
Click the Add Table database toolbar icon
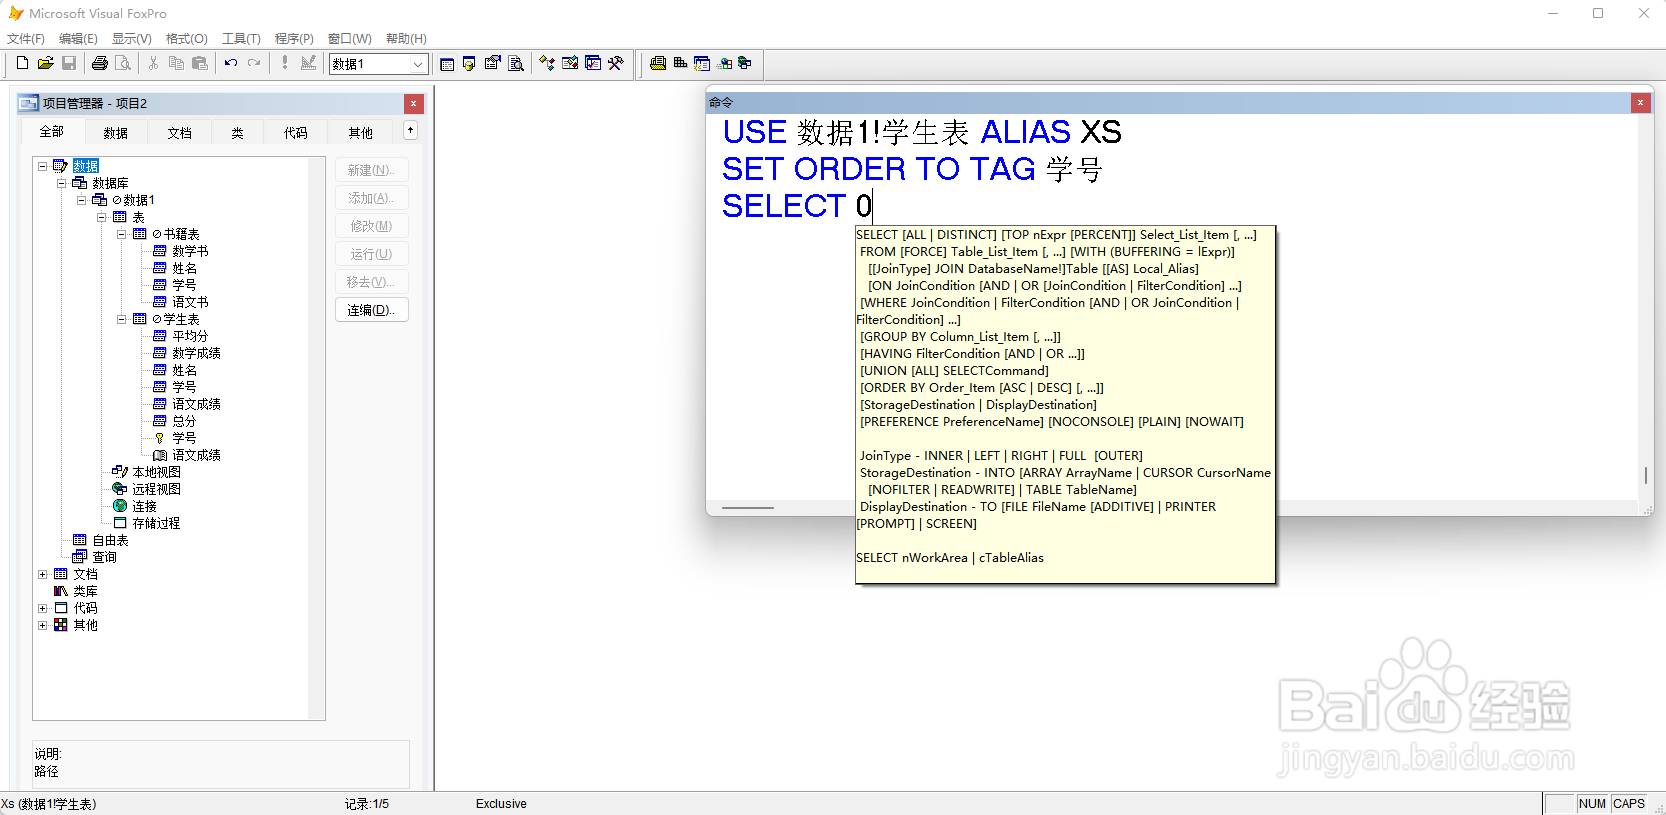[680, 63]
